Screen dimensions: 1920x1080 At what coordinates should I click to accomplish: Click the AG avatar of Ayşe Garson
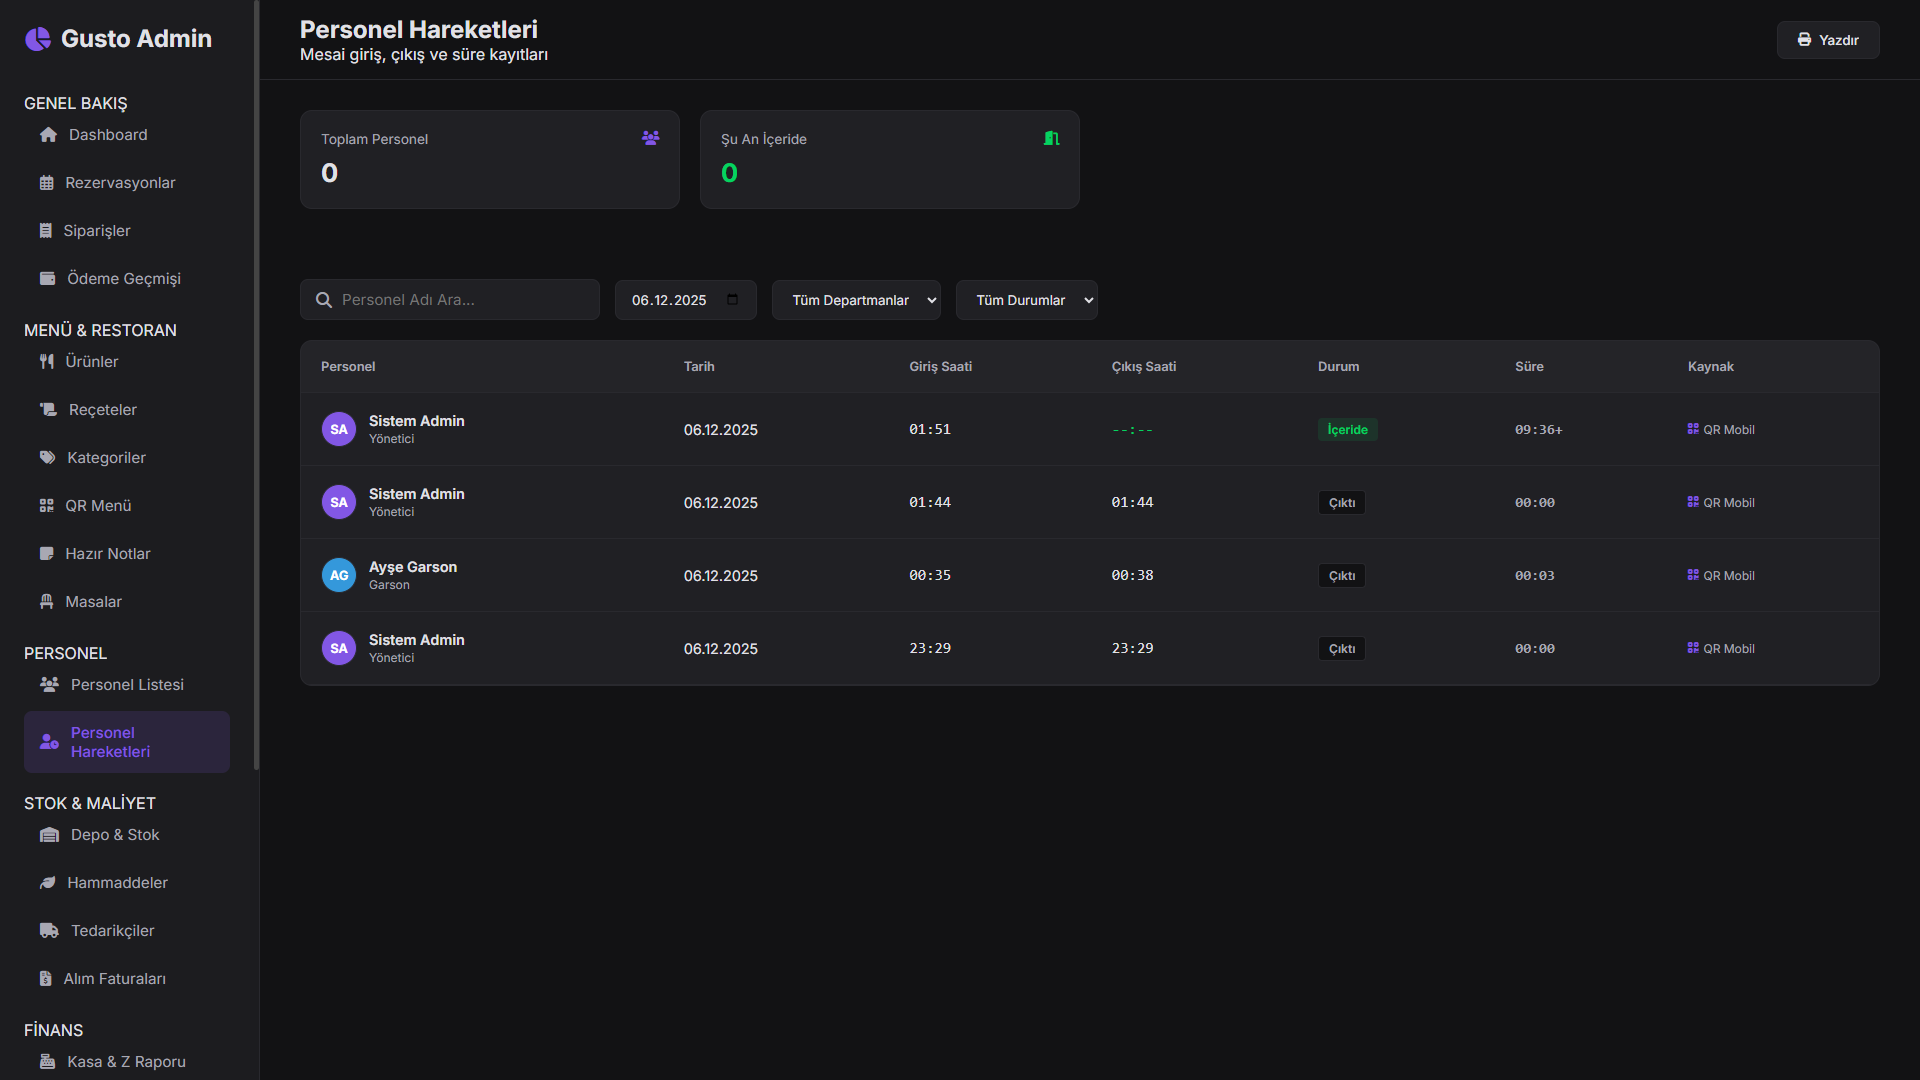pyautogui.click(x=339, y=575)
